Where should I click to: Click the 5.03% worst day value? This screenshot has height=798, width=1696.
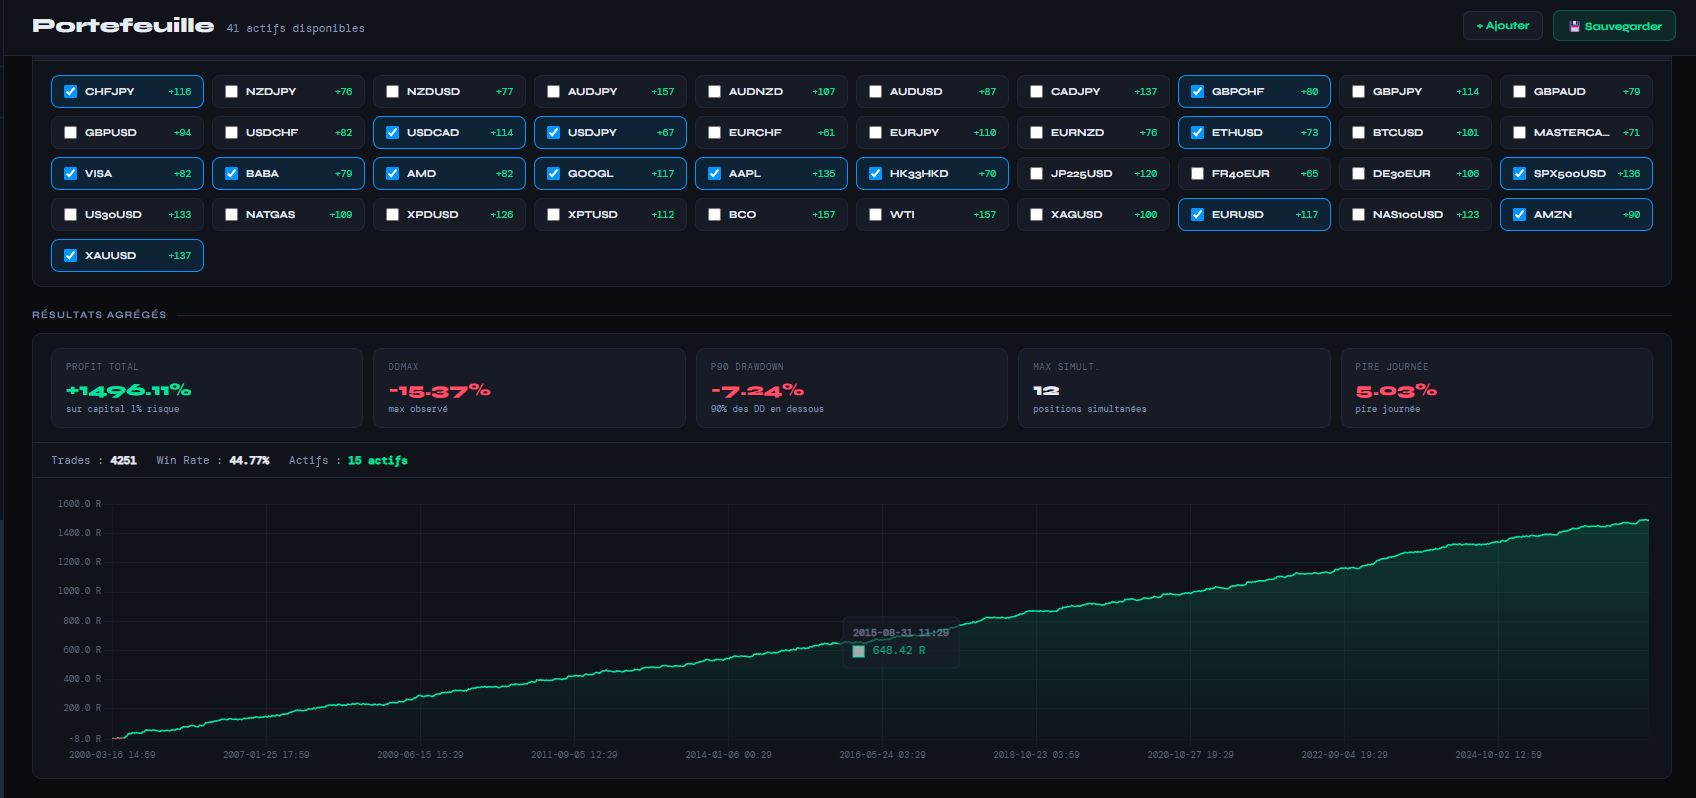1396,390
